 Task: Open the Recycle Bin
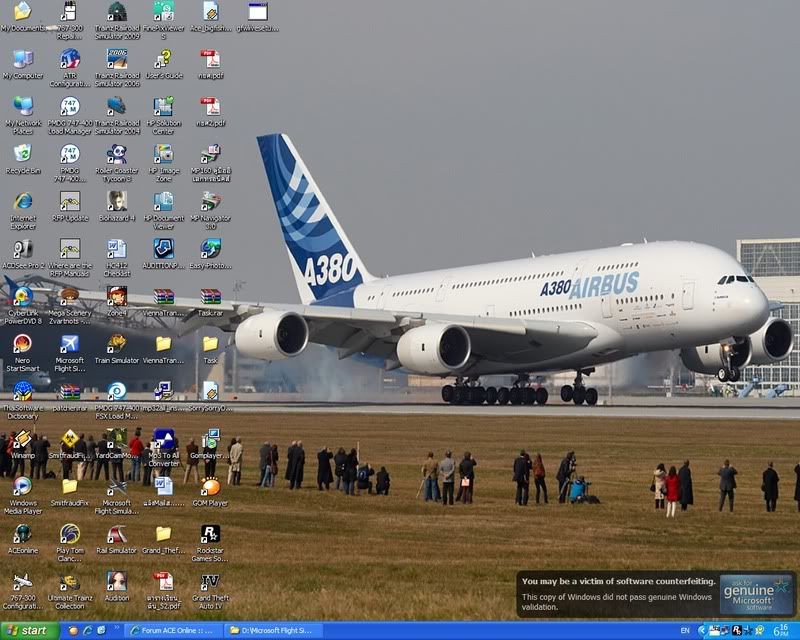(22, 159)
